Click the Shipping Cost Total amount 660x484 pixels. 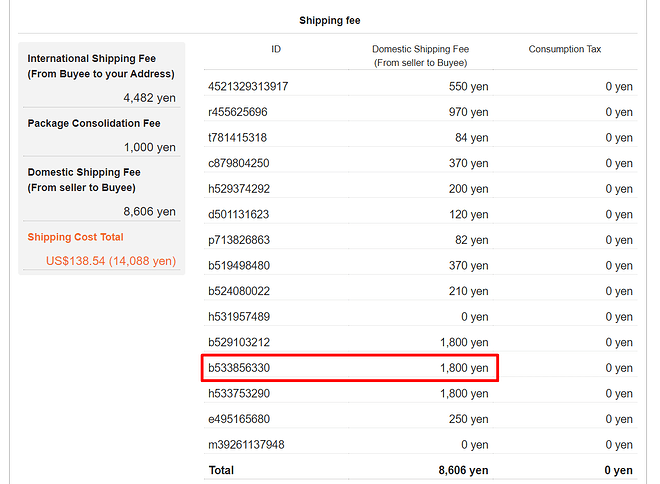pyautogui.click(x=111, y=261)
